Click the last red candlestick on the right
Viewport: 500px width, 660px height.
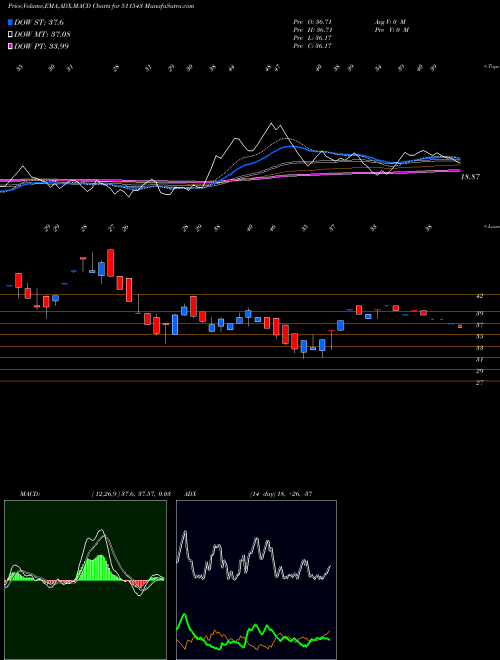(460, 326)
